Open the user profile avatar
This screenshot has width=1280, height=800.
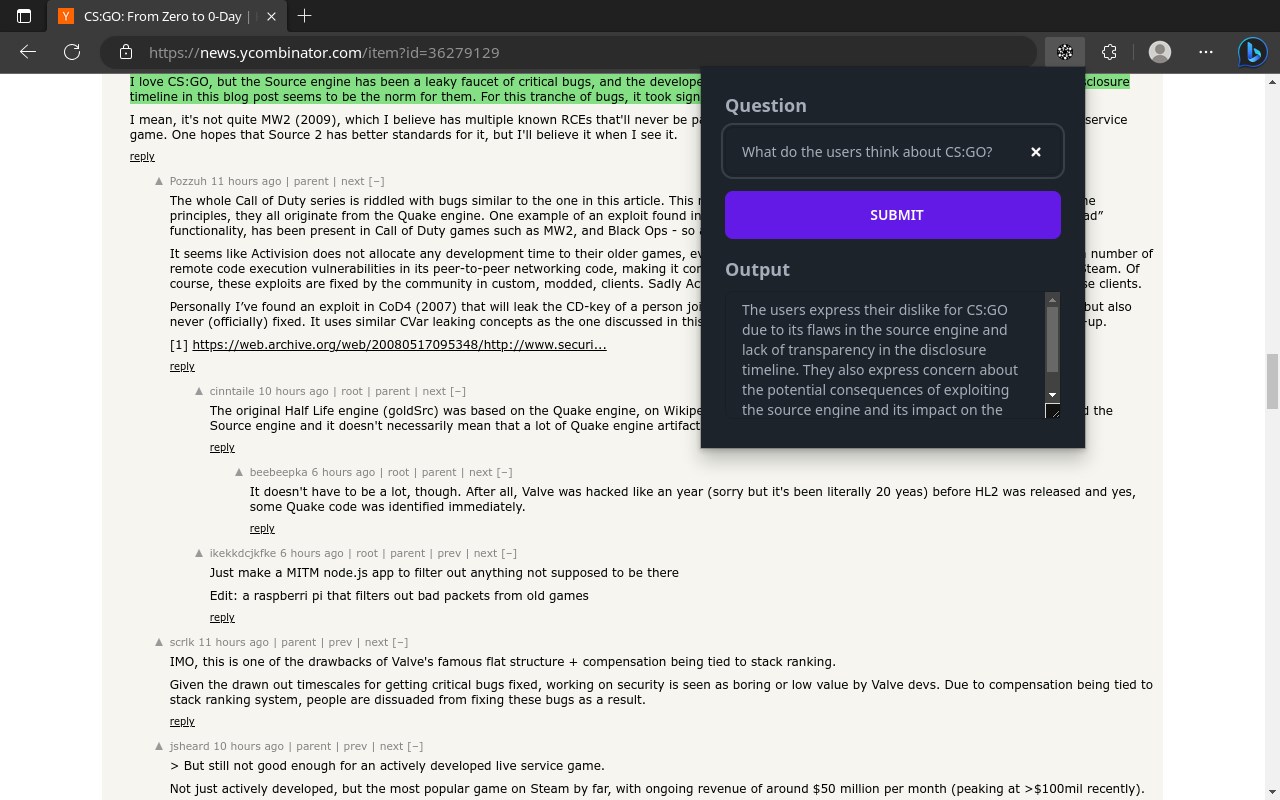[x=1160, y=52]
